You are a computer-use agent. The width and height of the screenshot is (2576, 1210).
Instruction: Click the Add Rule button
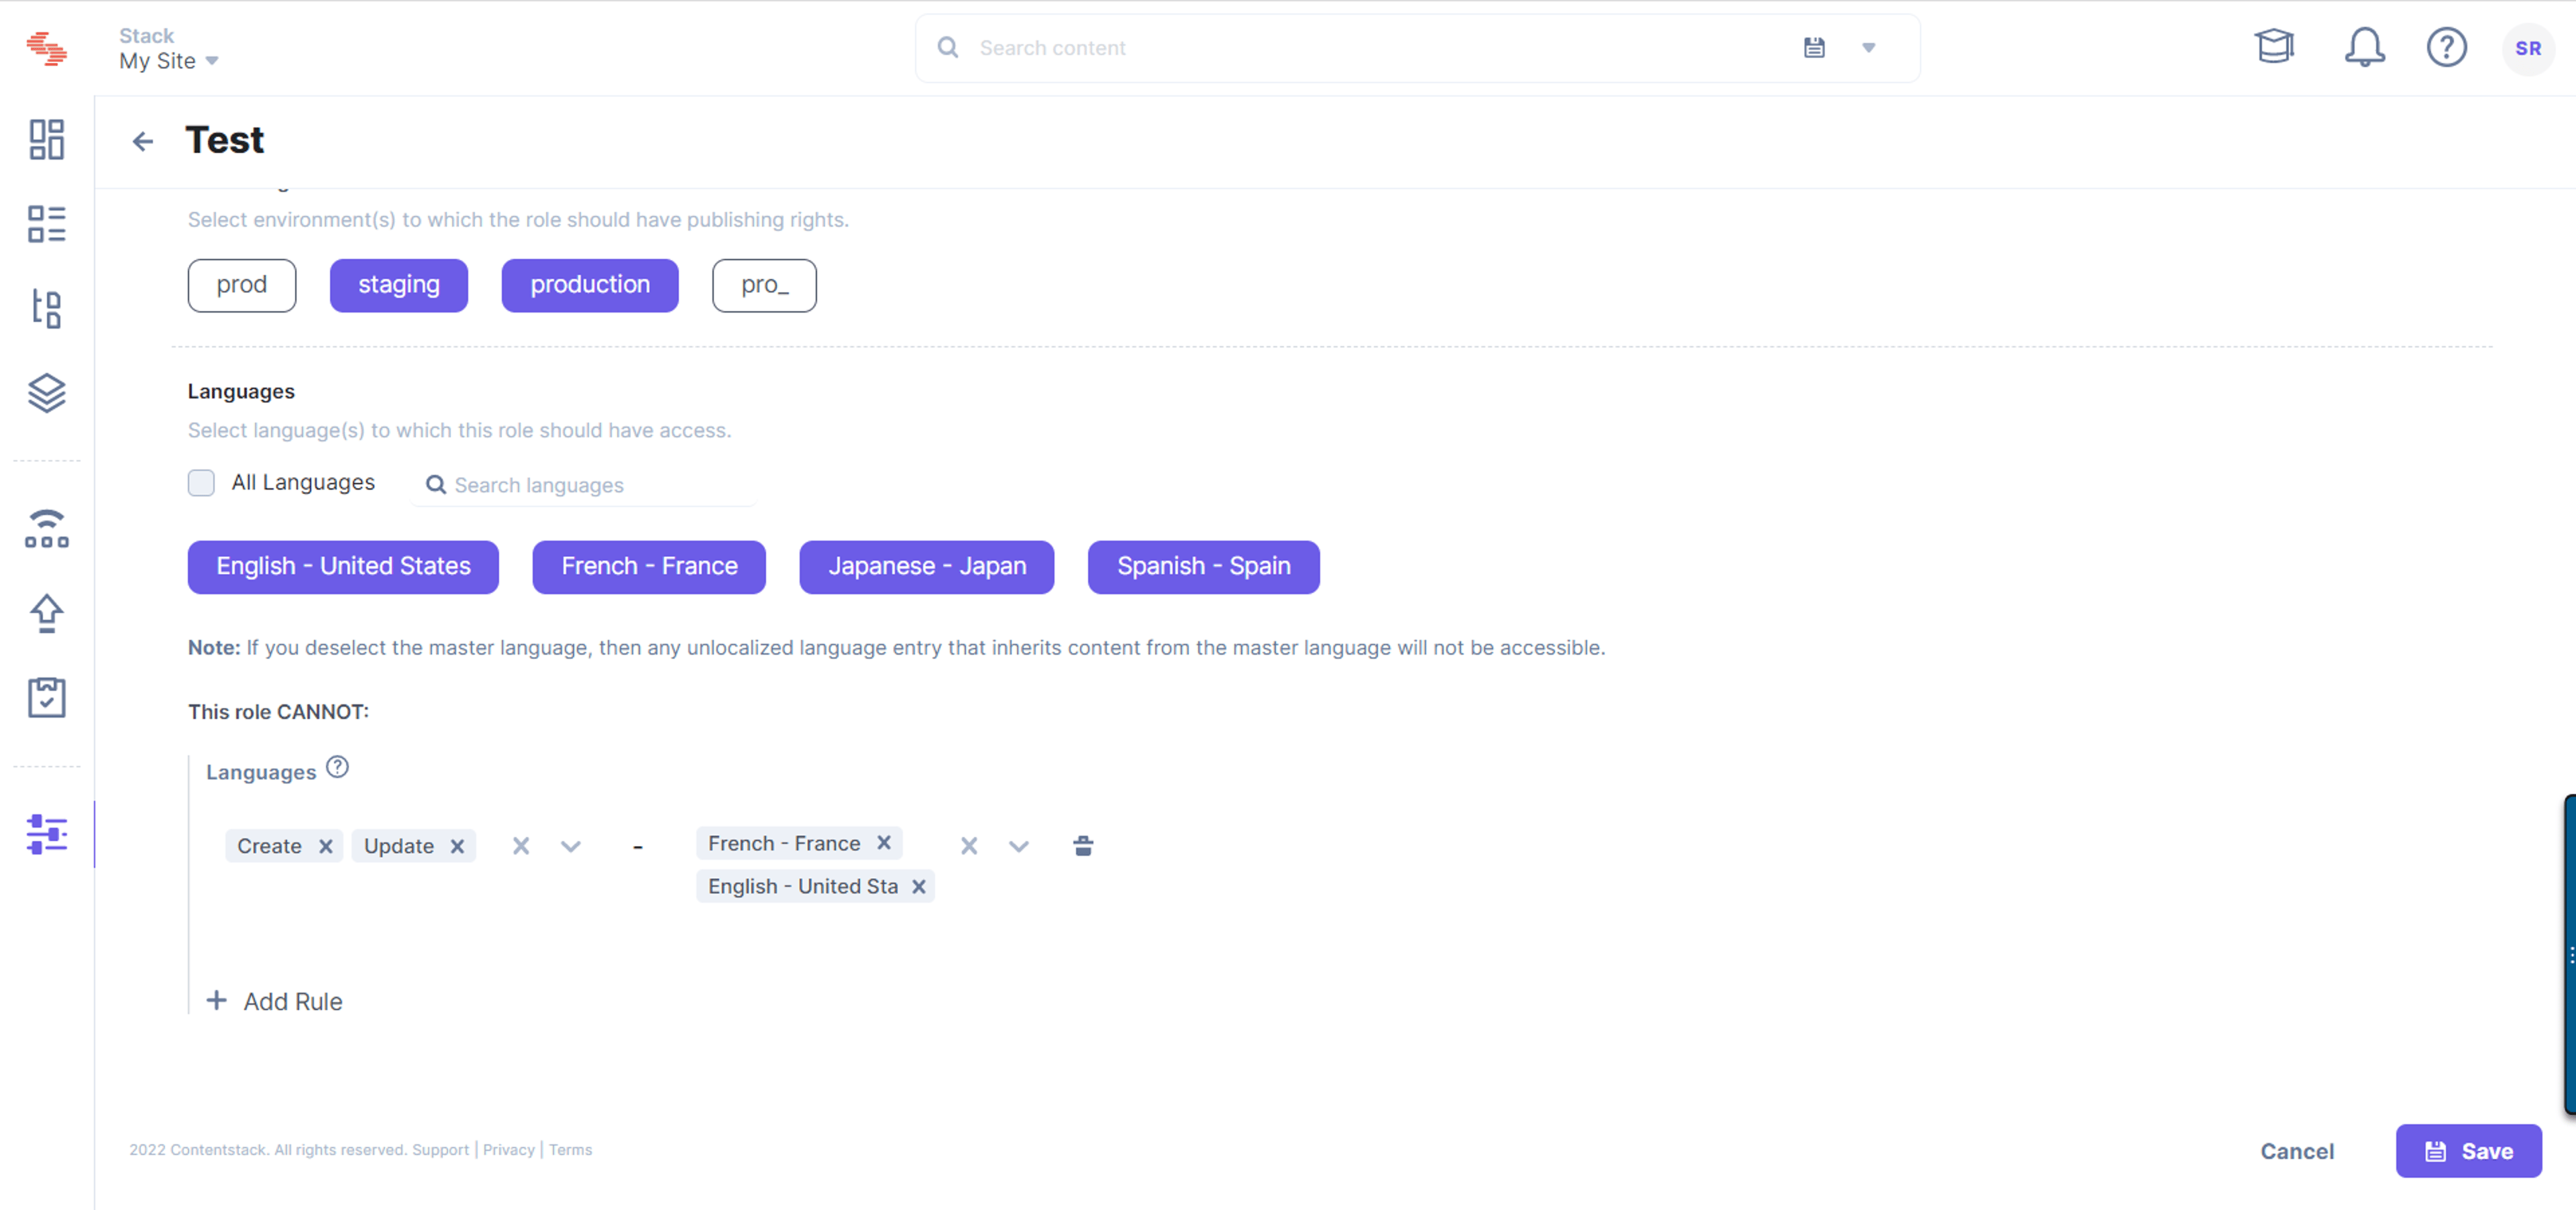point(274,1001)
